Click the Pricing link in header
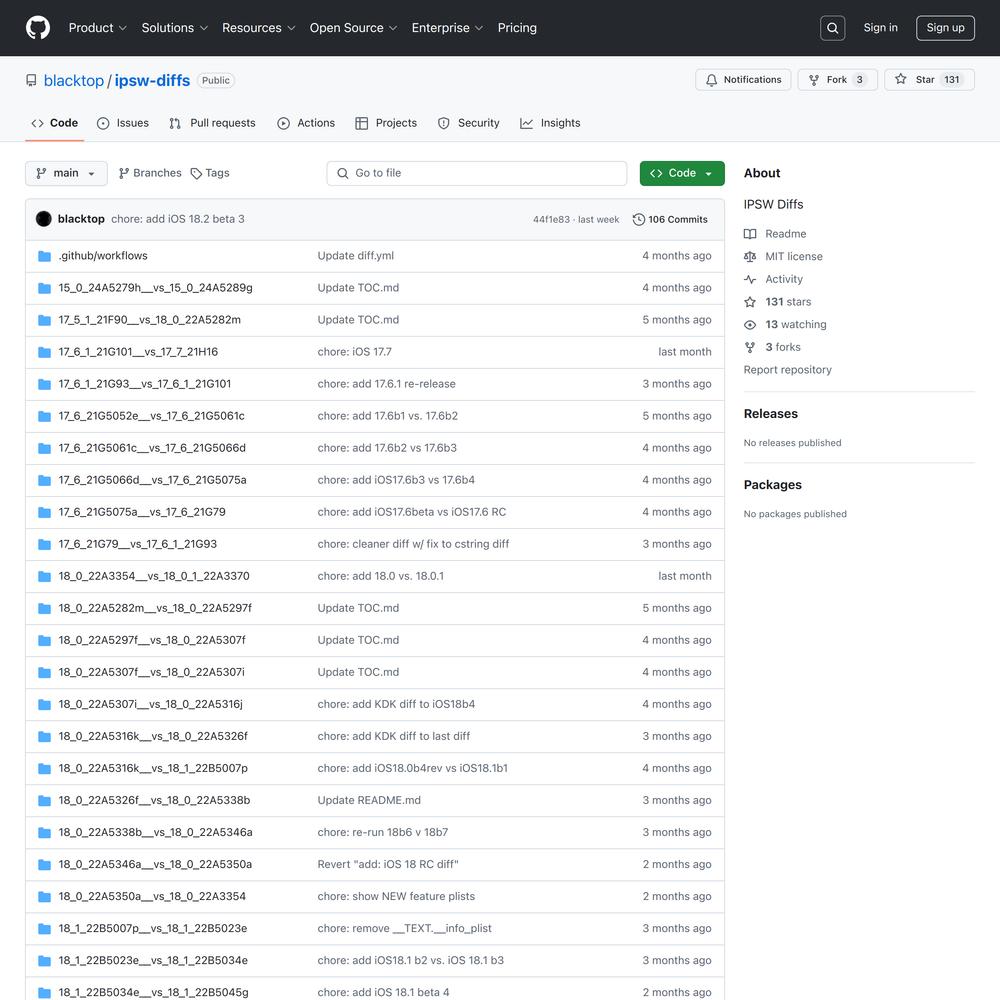 (x=517, y=28)
